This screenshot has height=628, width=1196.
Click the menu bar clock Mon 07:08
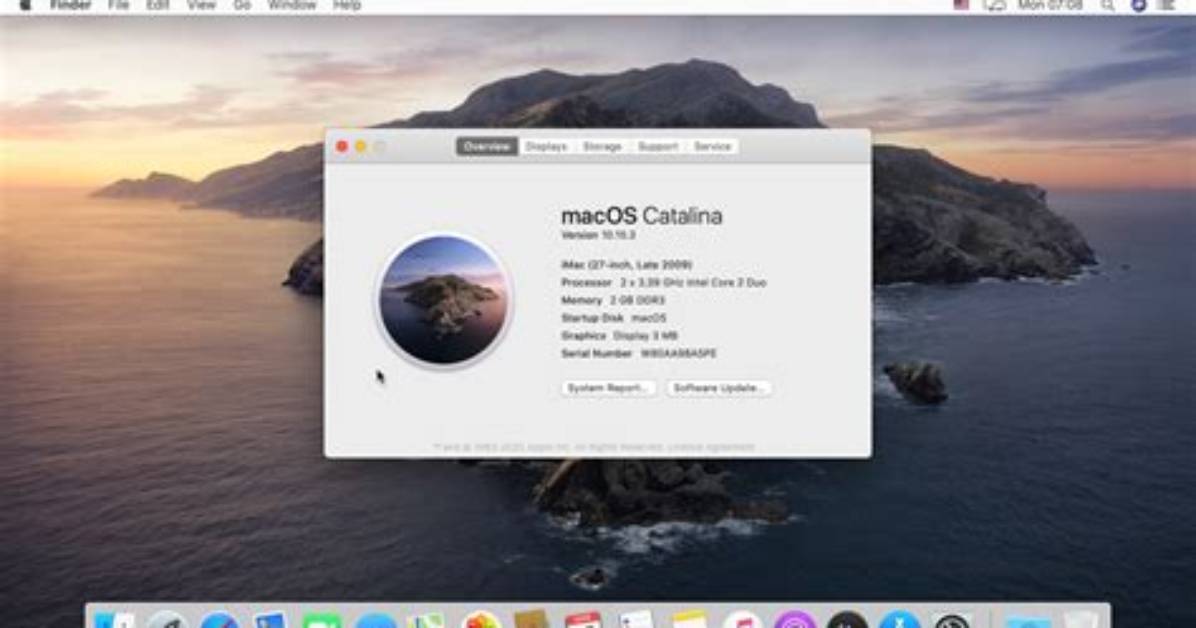pyautogui.click(x=1050, y=5)
